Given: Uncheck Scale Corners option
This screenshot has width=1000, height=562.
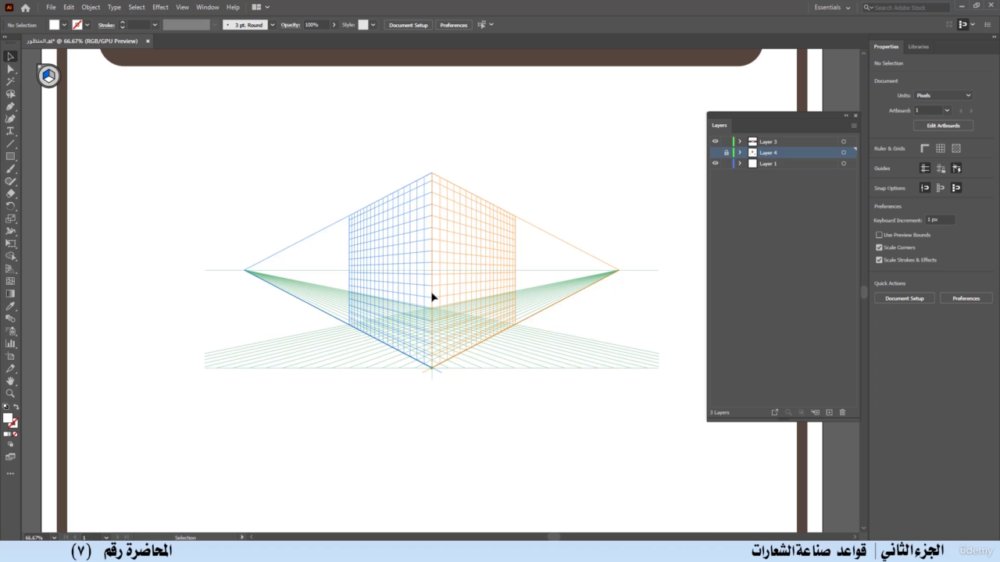Looking at the screenshot, I should pos(879,248).
